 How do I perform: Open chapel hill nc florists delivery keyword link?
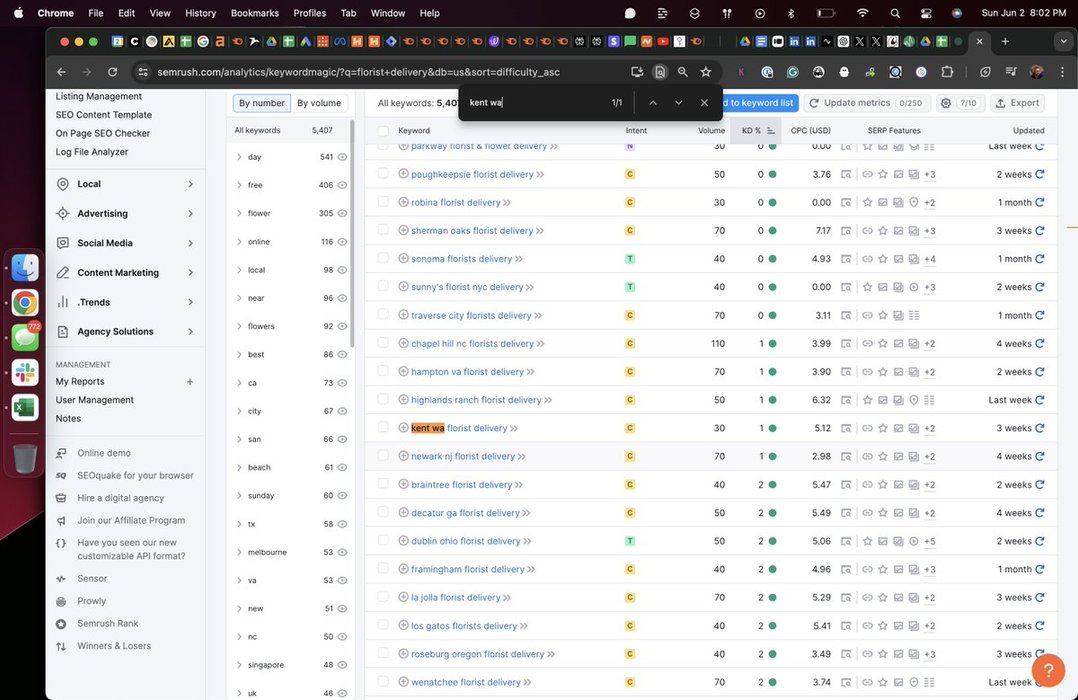click(472, 343)
